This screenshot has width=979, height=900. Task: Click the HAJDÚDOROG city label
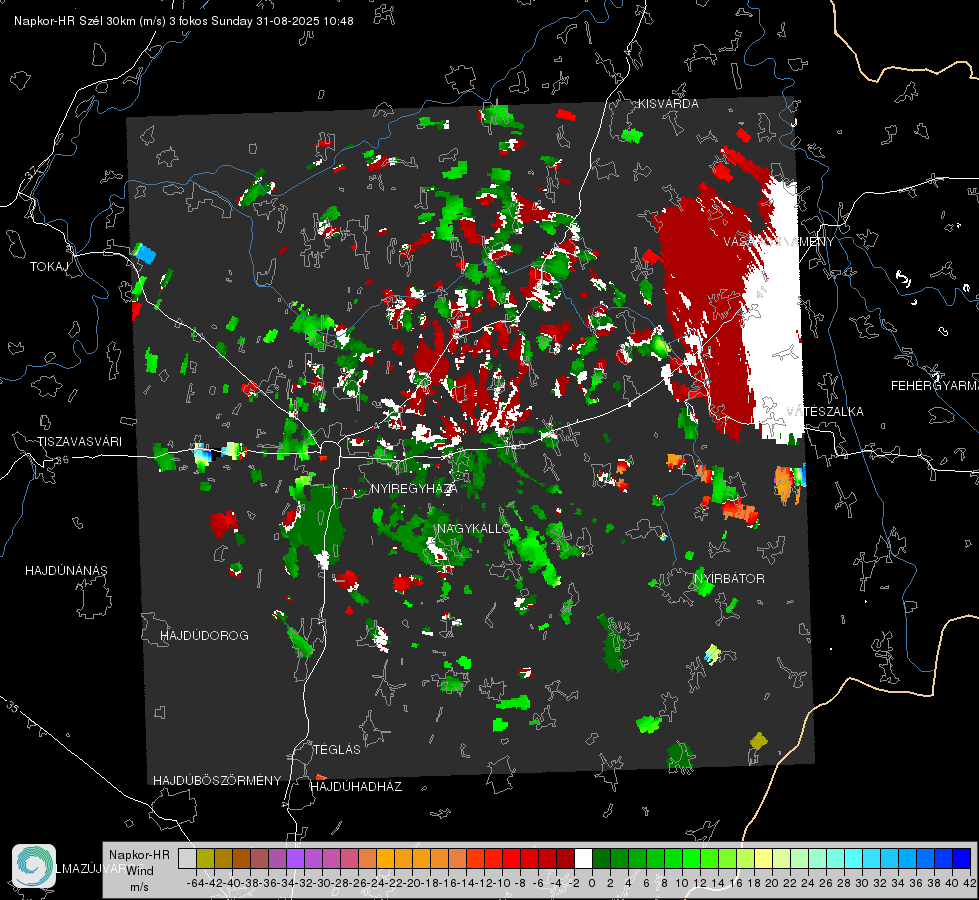pos(204,635)
